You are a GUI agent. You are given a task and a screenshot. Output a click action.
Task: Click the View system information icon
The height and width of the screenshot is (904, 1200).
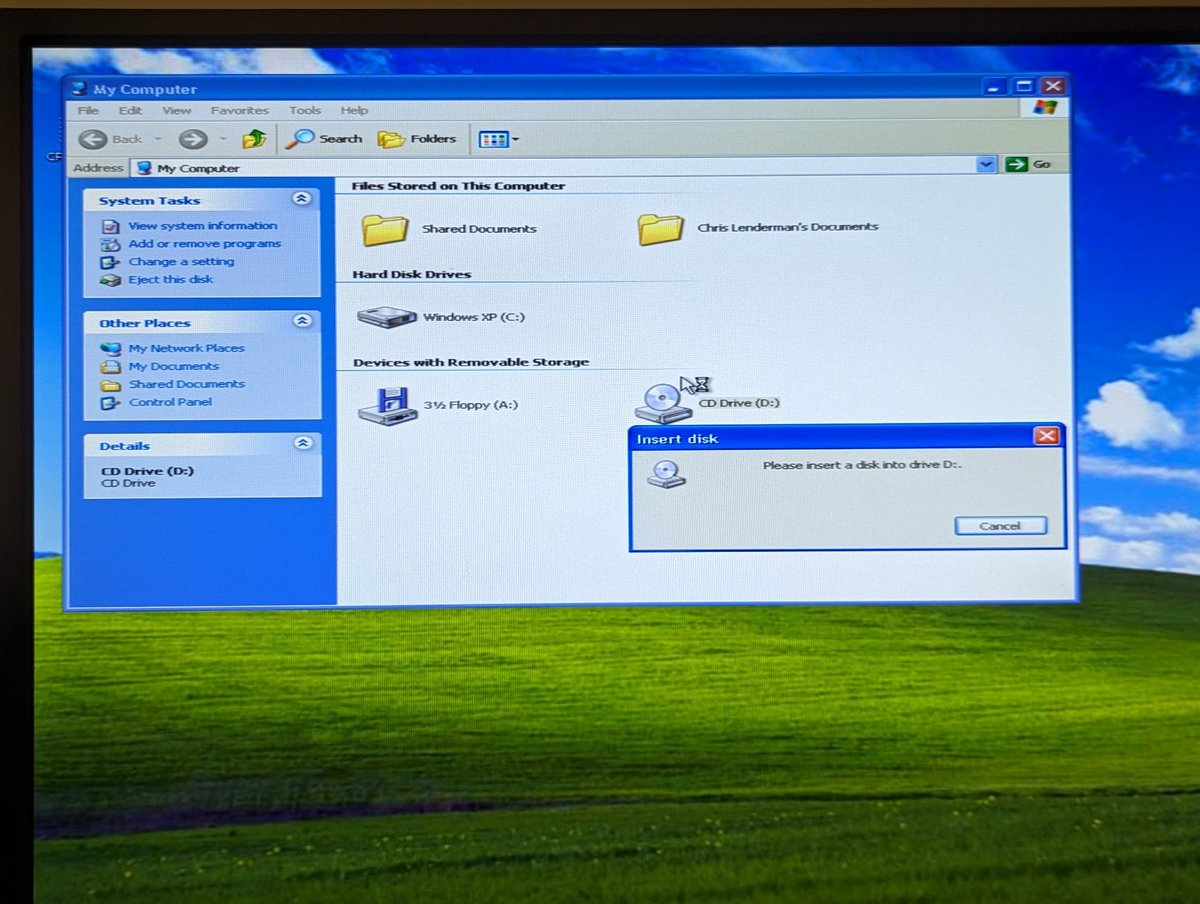tap(110, 227)
